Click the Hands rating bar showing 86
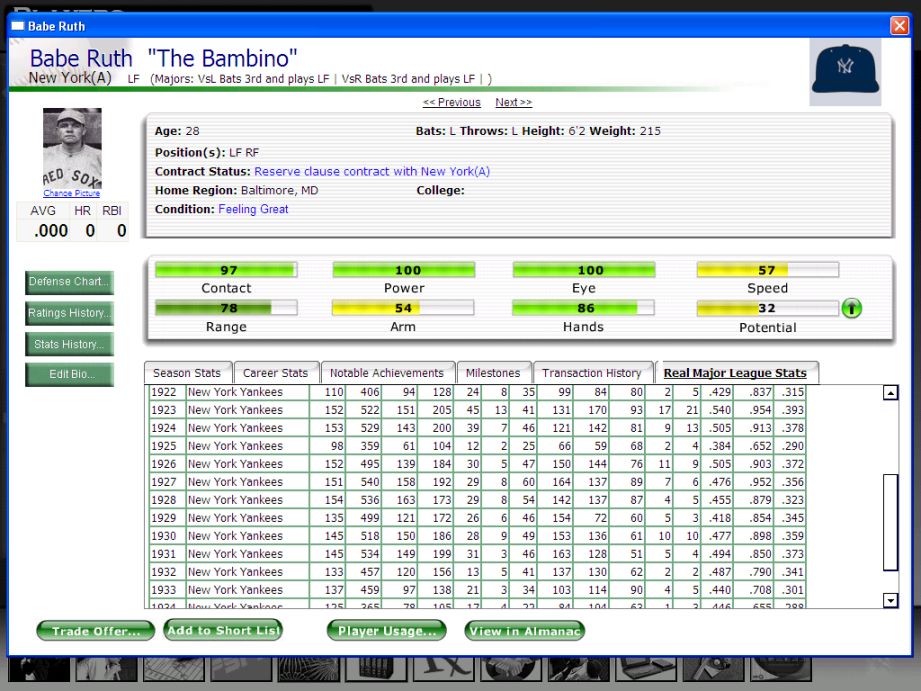Image resolution: width=921 pixels, height=691 pixels. tap(583, 308)
